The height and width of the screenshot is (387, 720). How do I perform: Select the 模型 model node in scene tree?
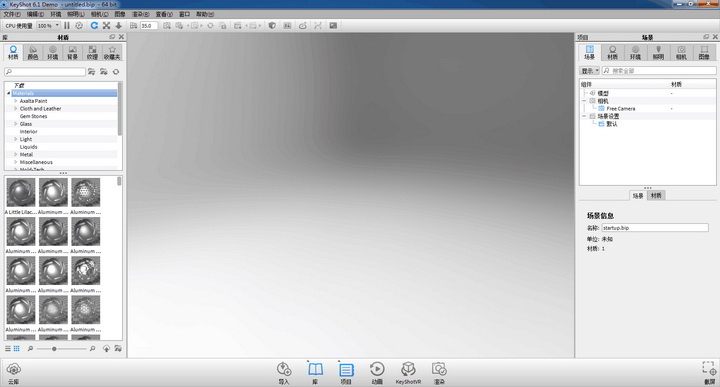(603, 93)
